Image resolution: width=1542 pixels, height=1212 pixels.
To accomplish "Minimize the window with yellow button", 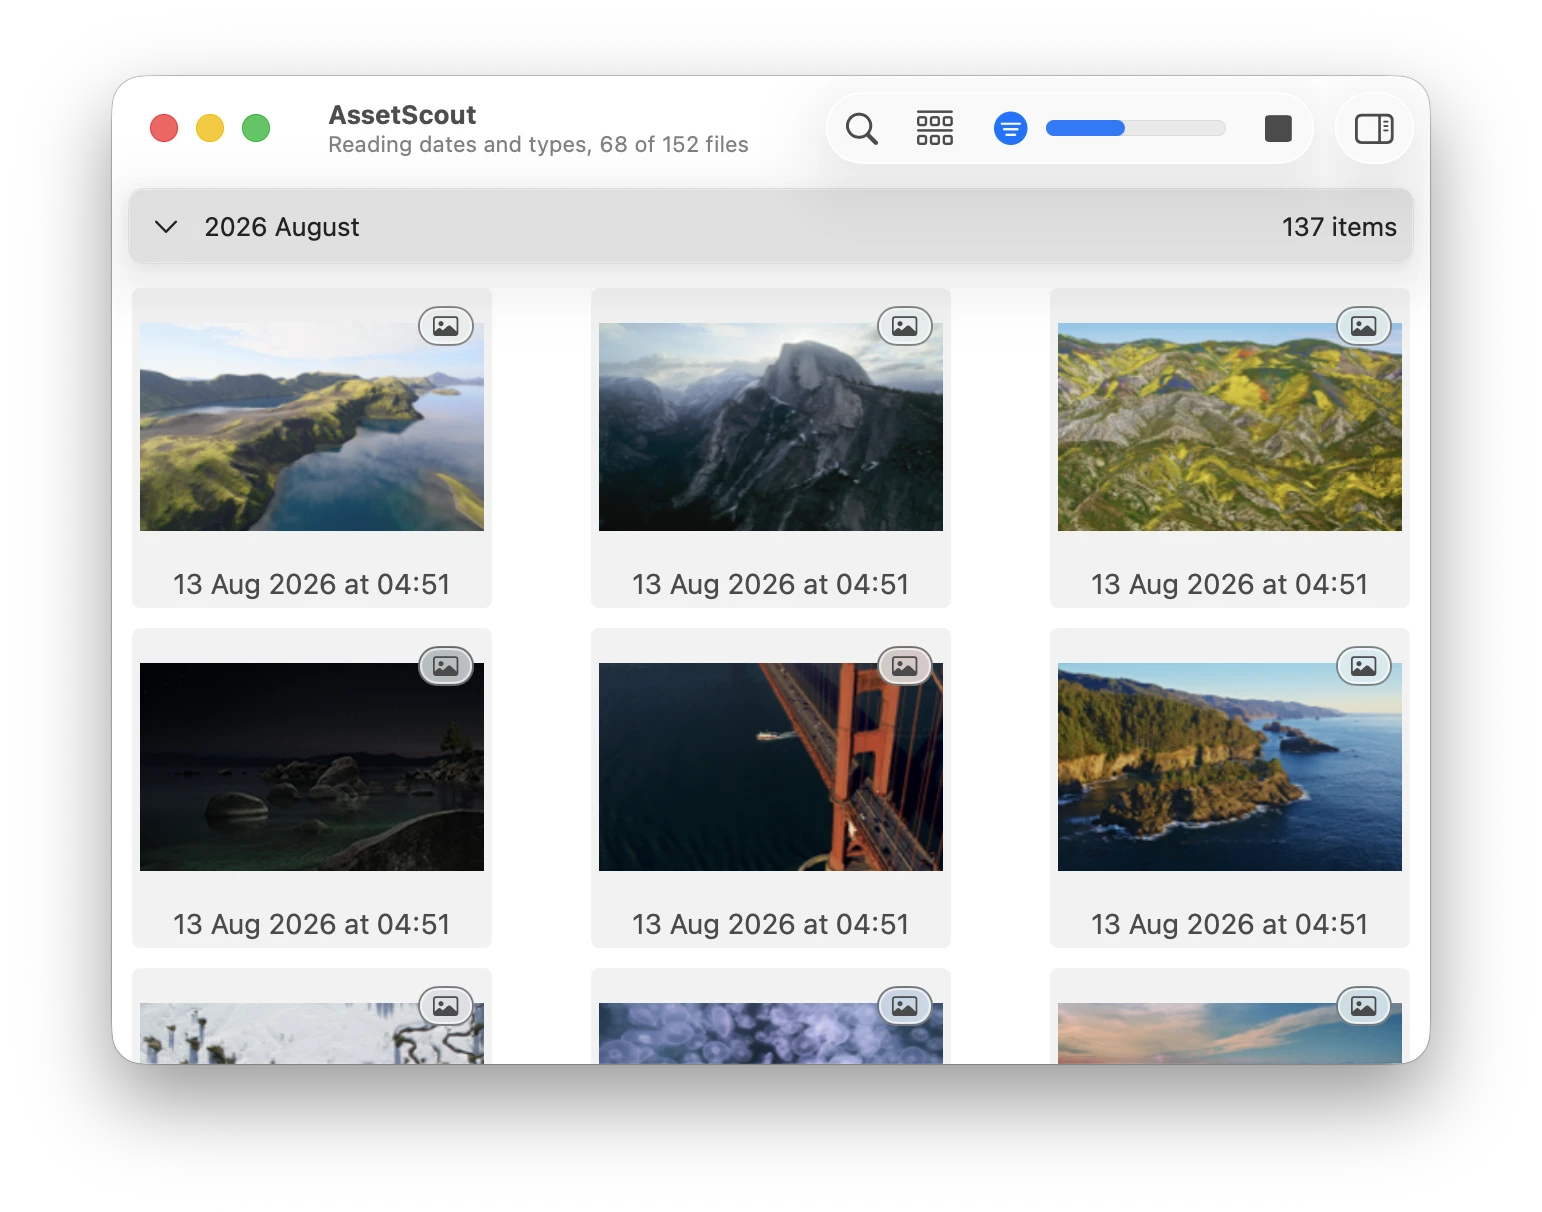I will (x=210, y=128).
